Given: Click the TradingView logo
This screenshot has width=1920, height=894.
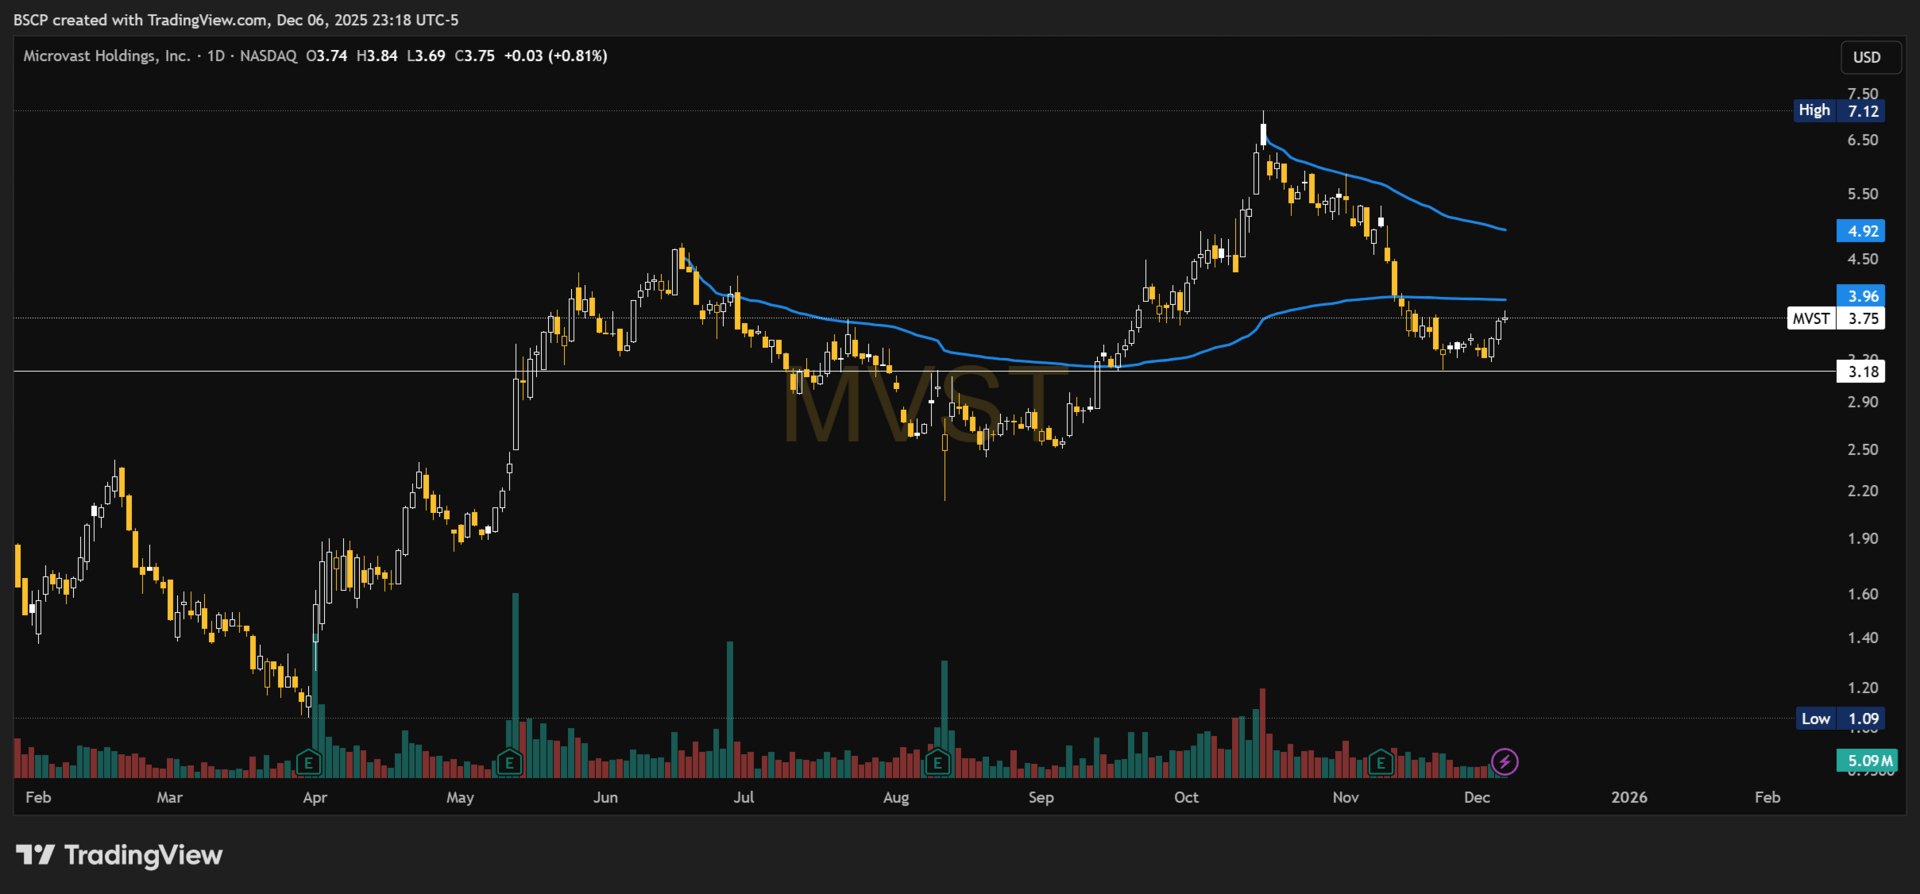Looking at the screenshot, I should (119, 855).
